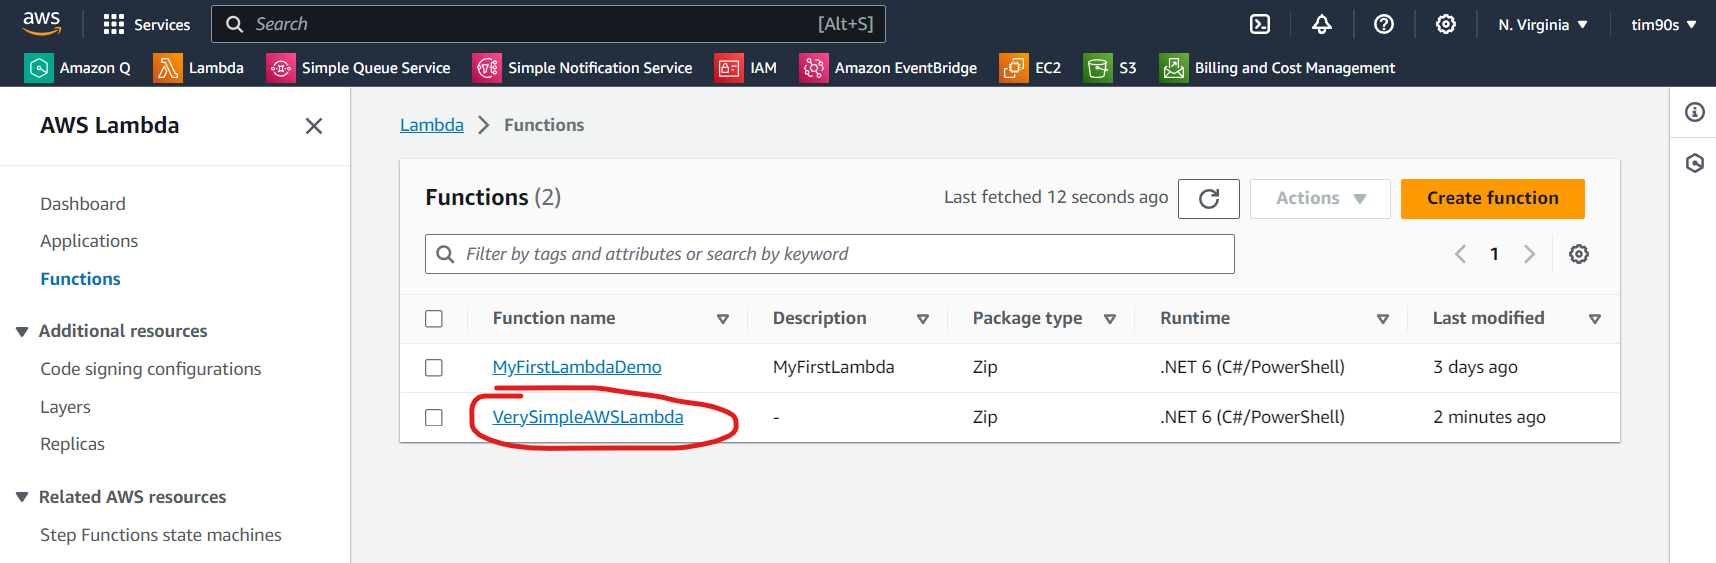The width and height of the screenshot is (1716, 563).
Task: Sort by Runtime column arrow
Action: pos(1383,319)
